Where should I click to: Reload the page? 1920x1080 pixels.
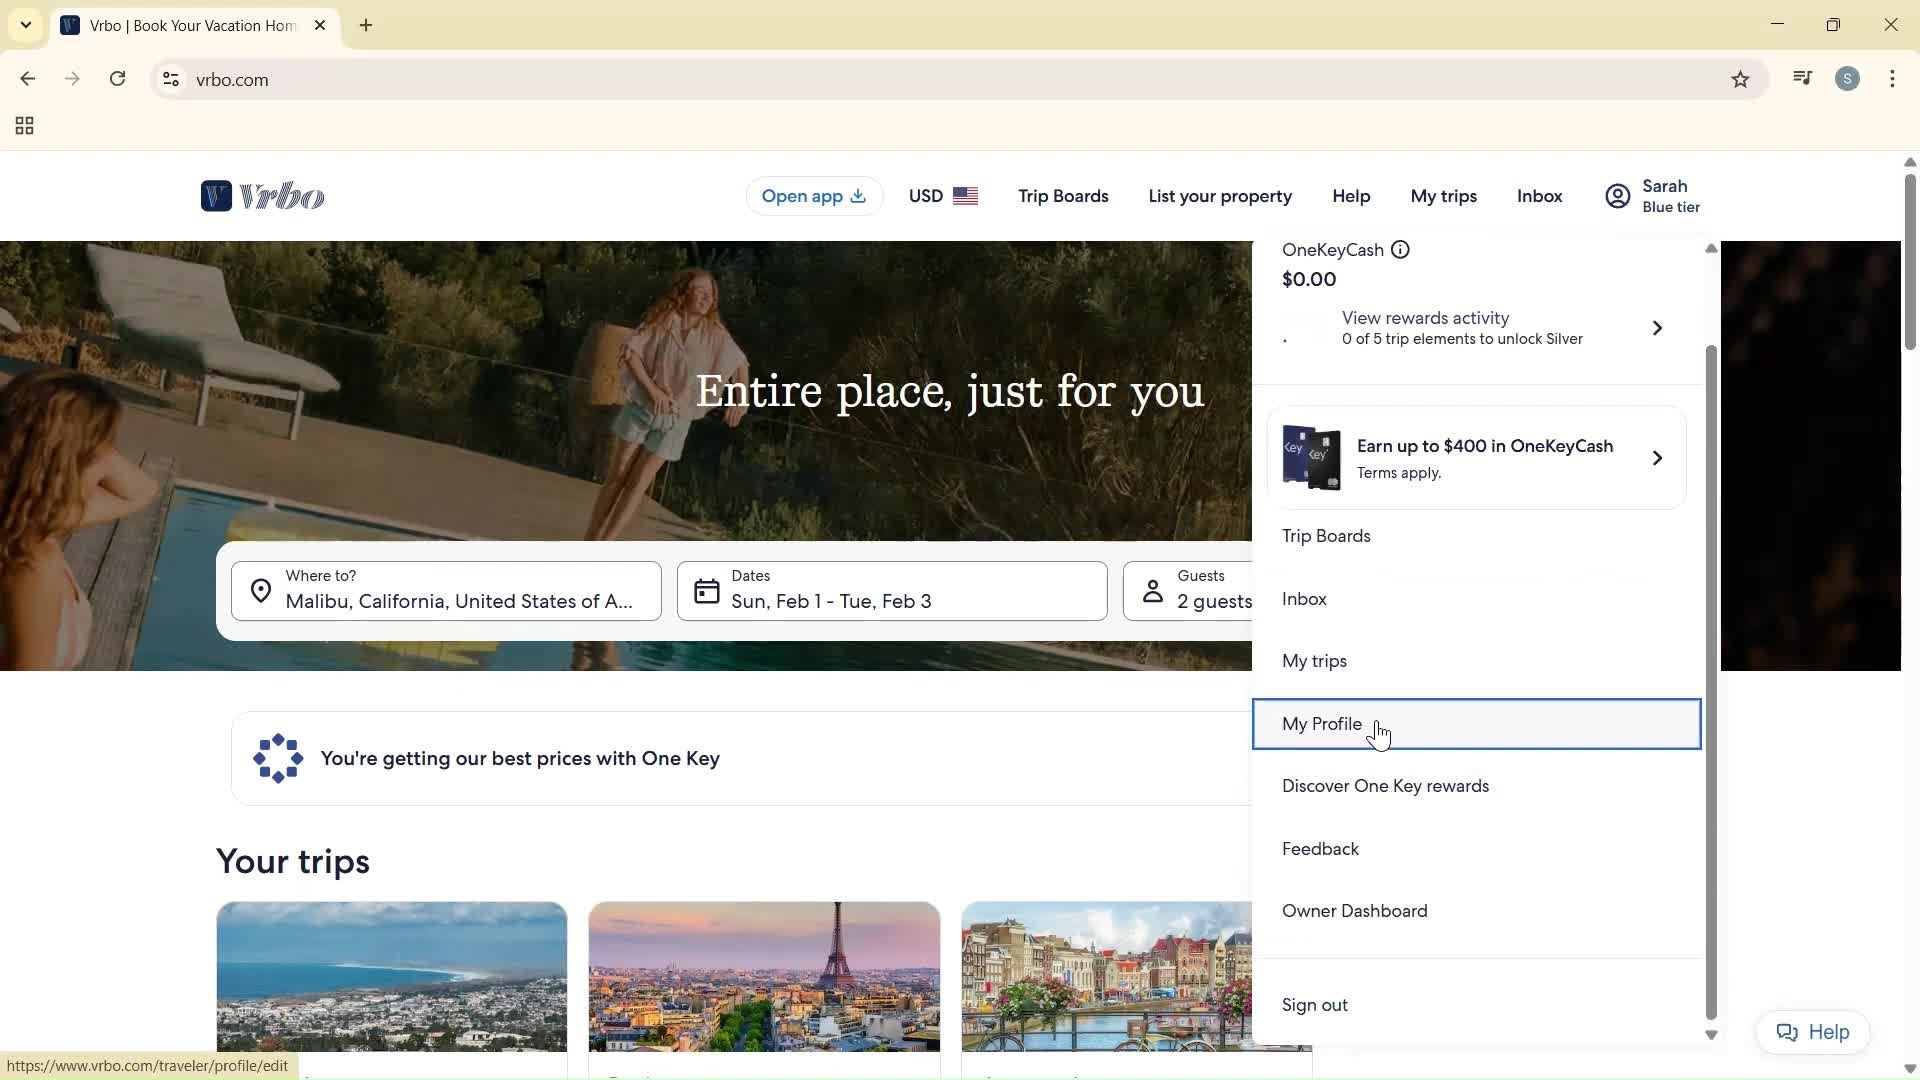tap(118, 79)
